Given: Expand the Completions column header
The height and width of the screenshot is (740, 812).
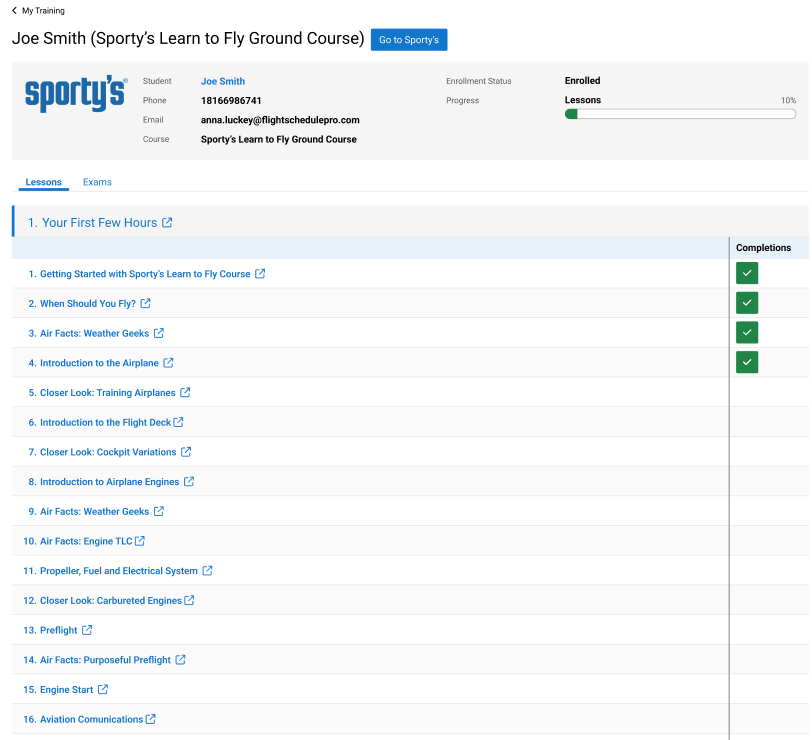Looking at the screenshot, I should 763,247.
